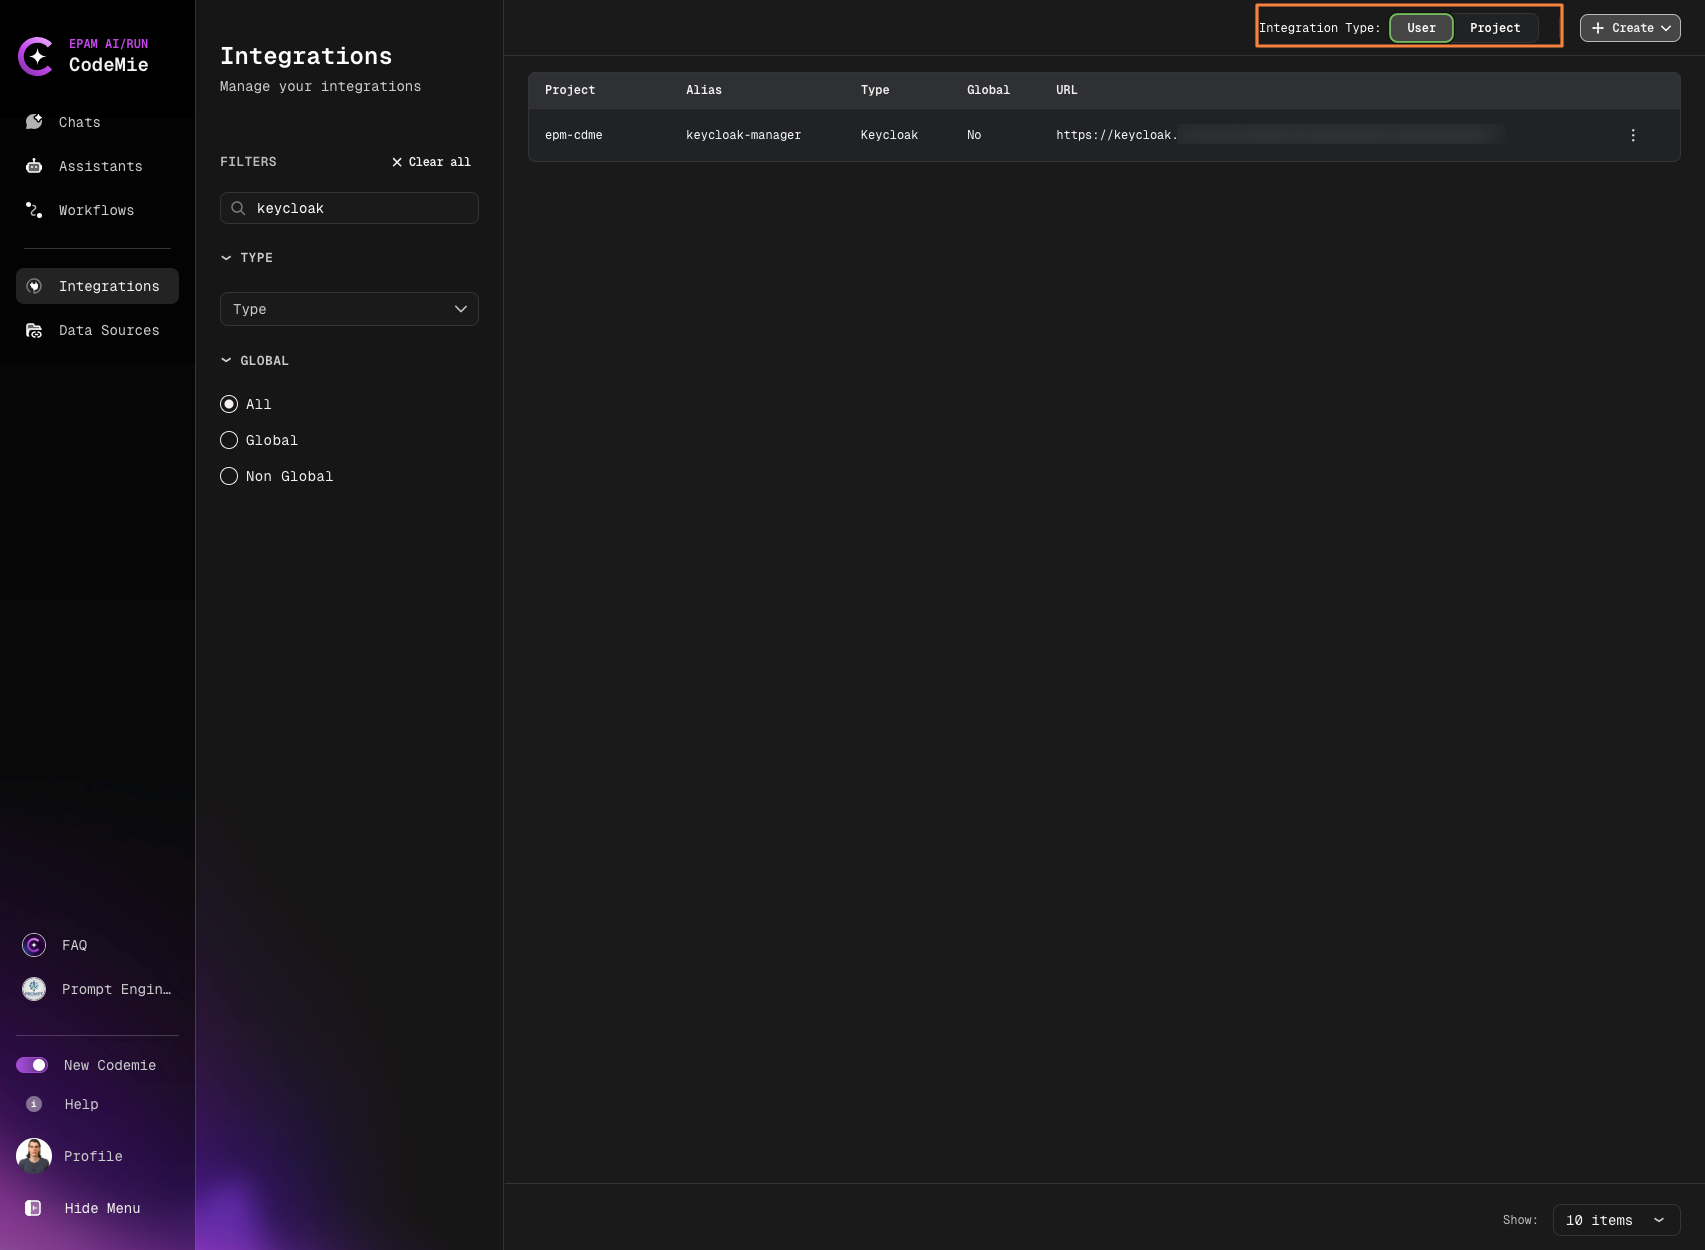
Task: Open the keycloak-manager row actions menu
Action: (1632, 135)
